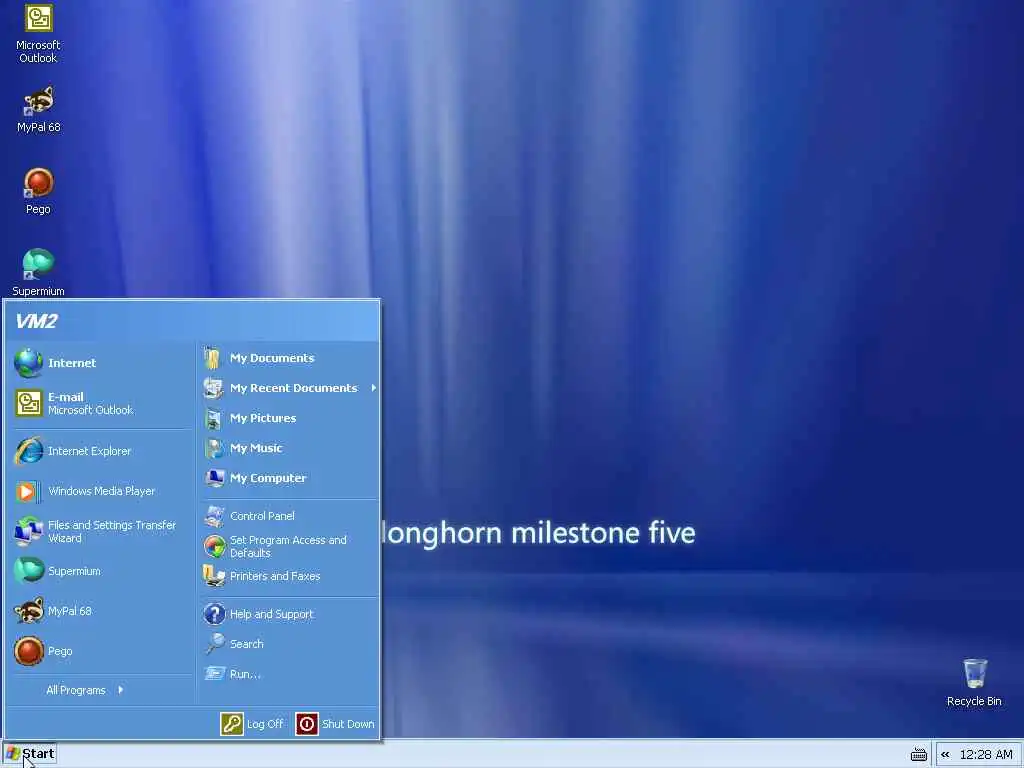
Task: Click Control Panel icon
Action: 214,516
